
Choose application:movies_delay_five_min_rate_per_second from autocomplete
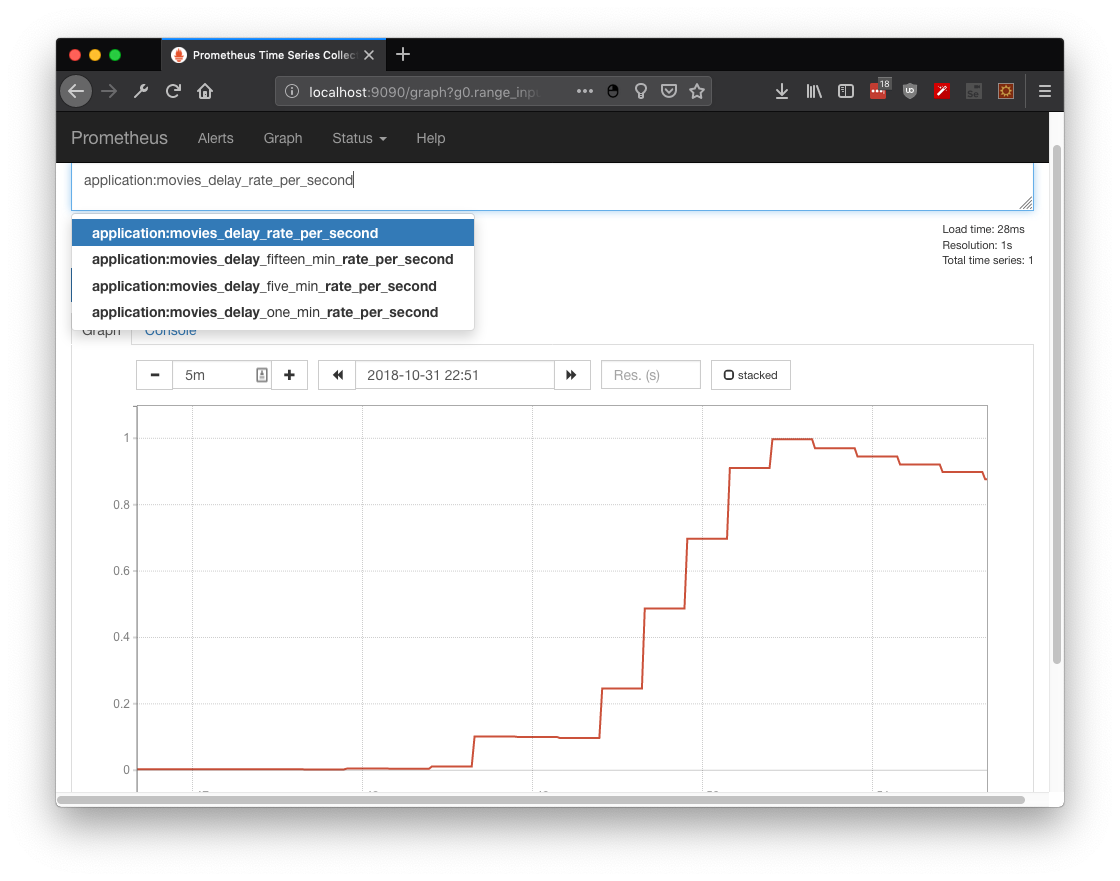coord(264,286)
